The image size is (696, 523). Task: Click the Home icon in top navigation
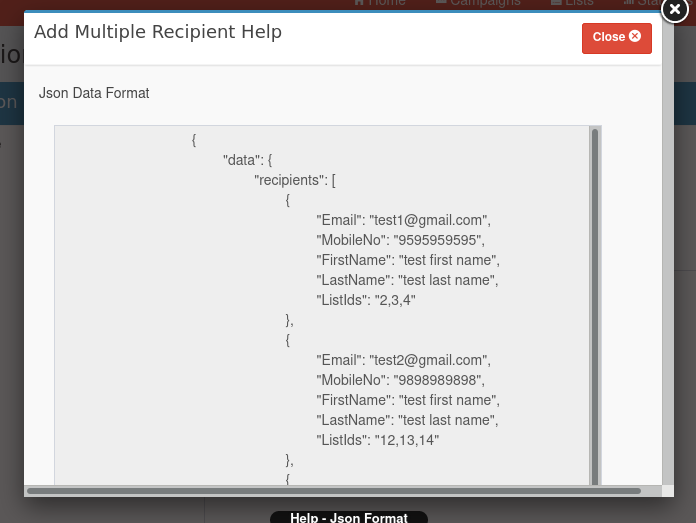coord(359,3)
